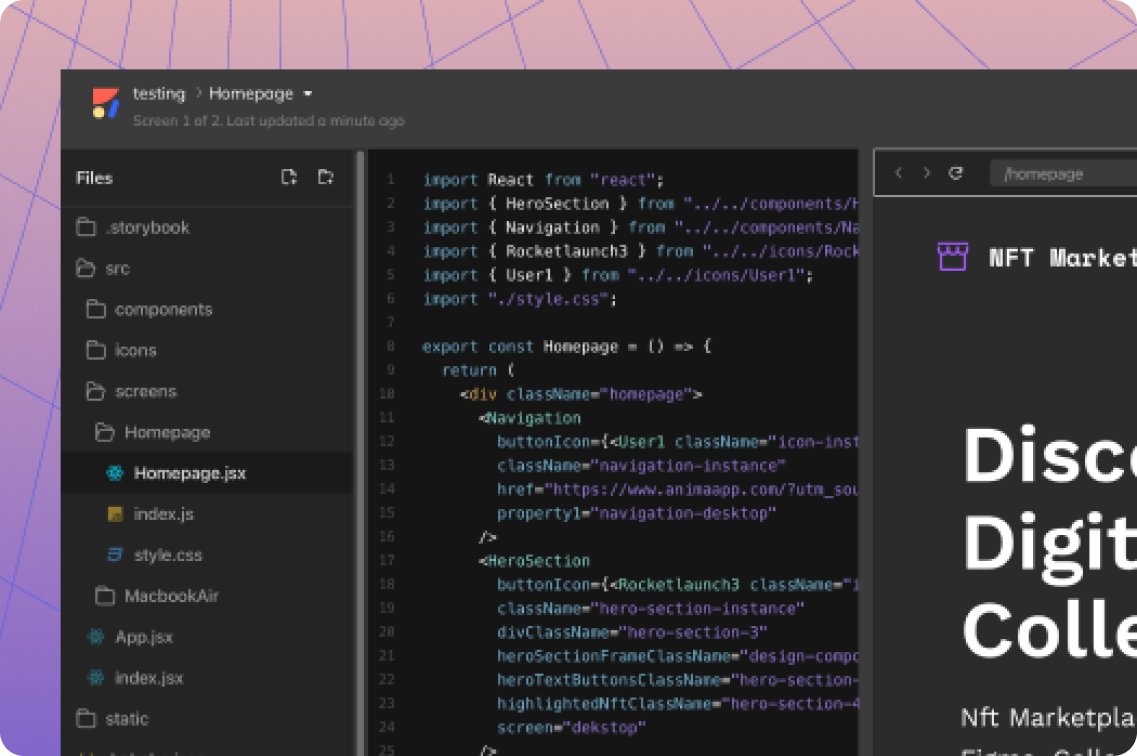Click the /homepage URL input field
This screenshot has height=756, width=1137.
1060,174
